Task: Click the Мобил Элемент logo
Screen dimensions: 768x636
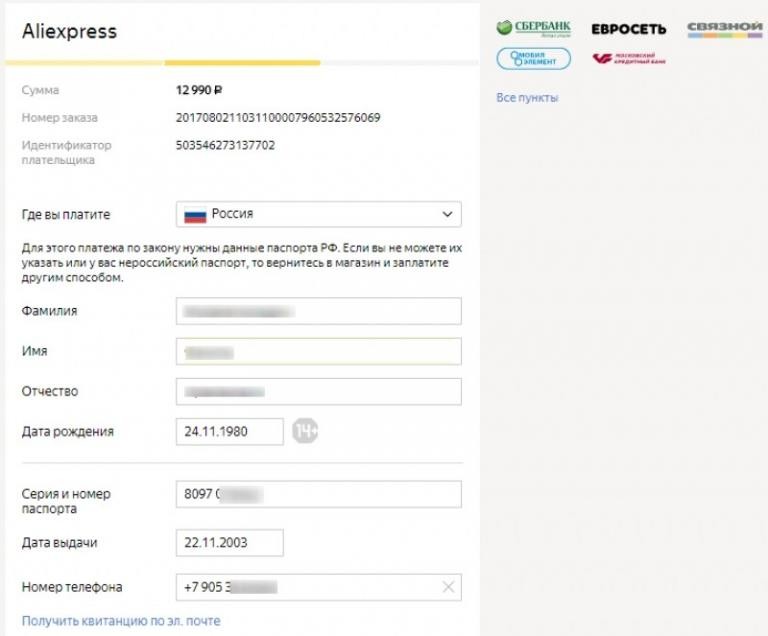Action: tap(533, 58)
